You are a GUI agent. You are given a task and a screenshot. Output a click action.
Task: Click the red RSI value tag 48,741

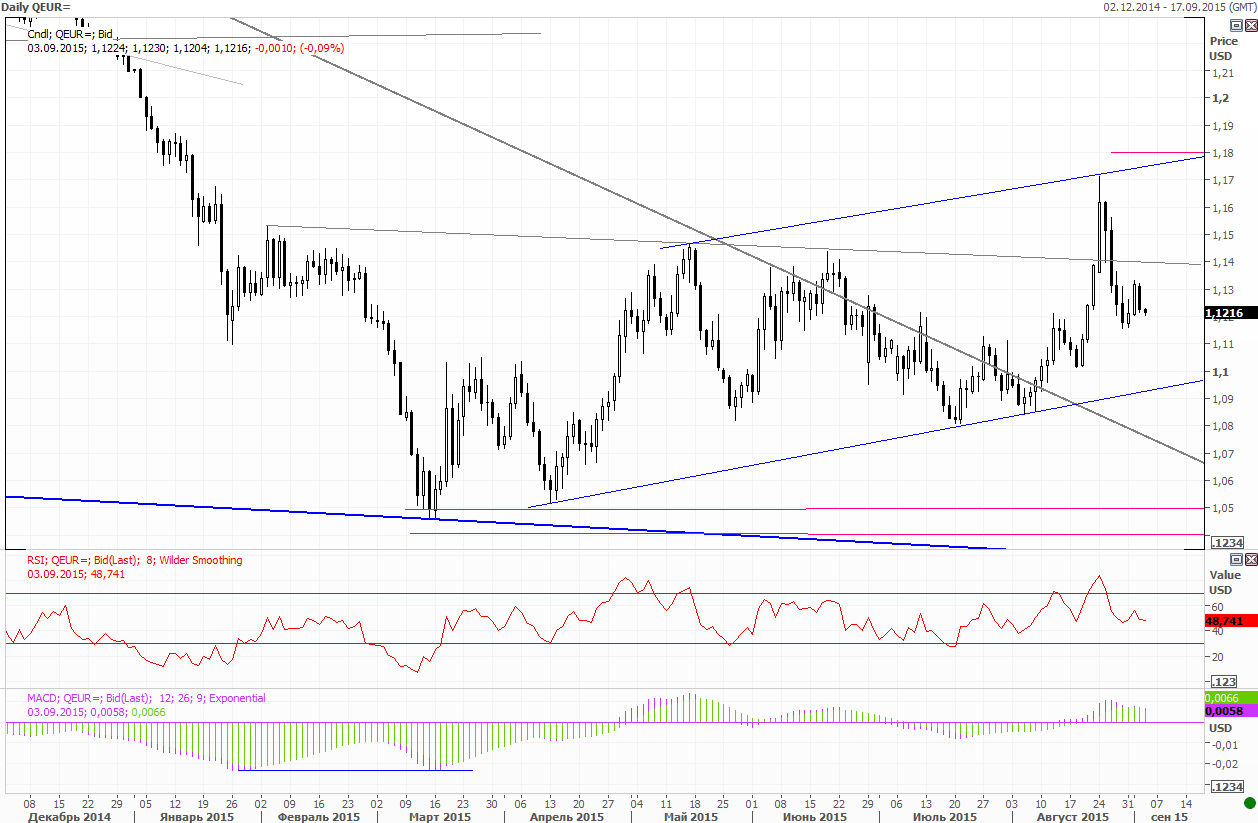pyautogui.click(x=1225, y=621)
